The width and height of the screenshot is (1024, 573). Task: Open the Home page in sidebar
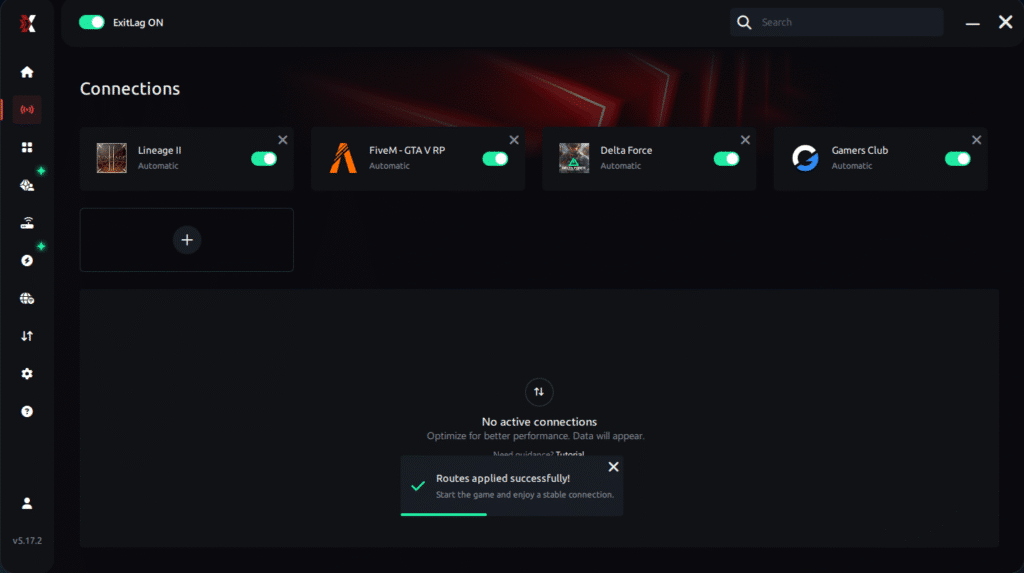(x=27, y=72)
